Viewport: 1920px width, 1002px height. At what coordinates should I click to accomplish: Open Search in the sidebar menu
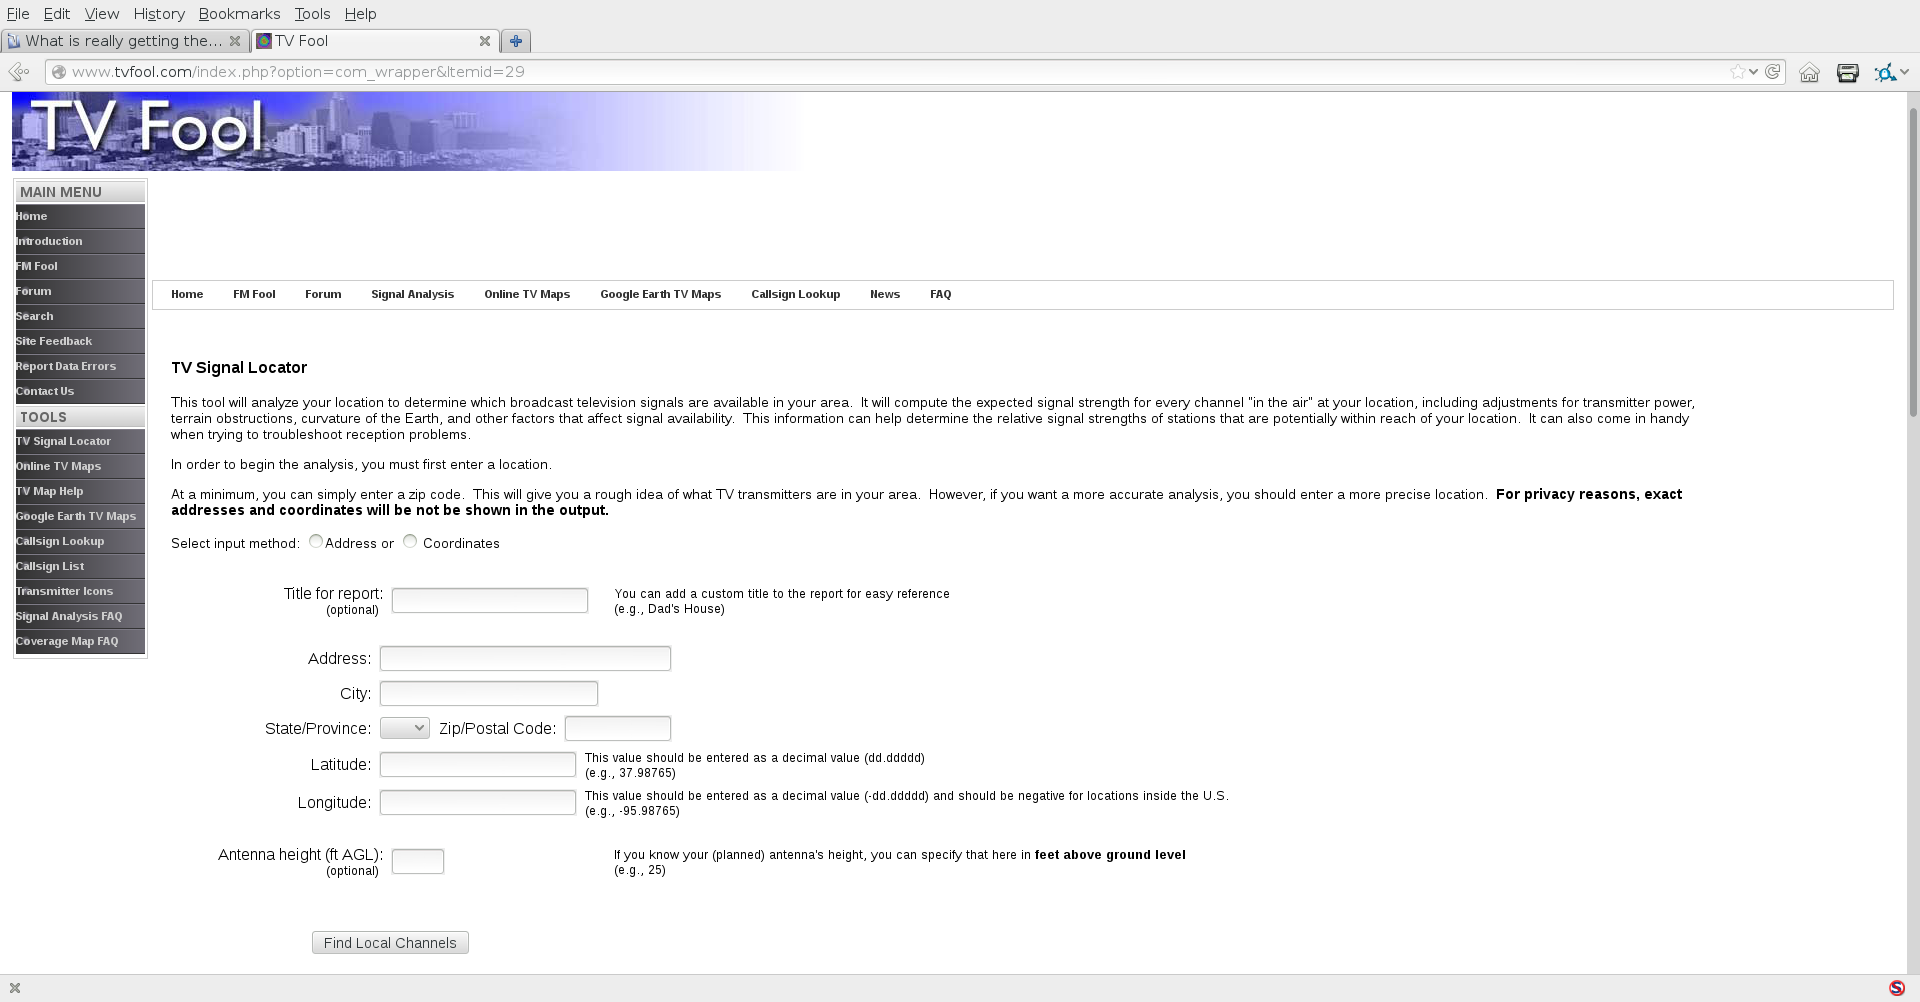pos(80,316)
